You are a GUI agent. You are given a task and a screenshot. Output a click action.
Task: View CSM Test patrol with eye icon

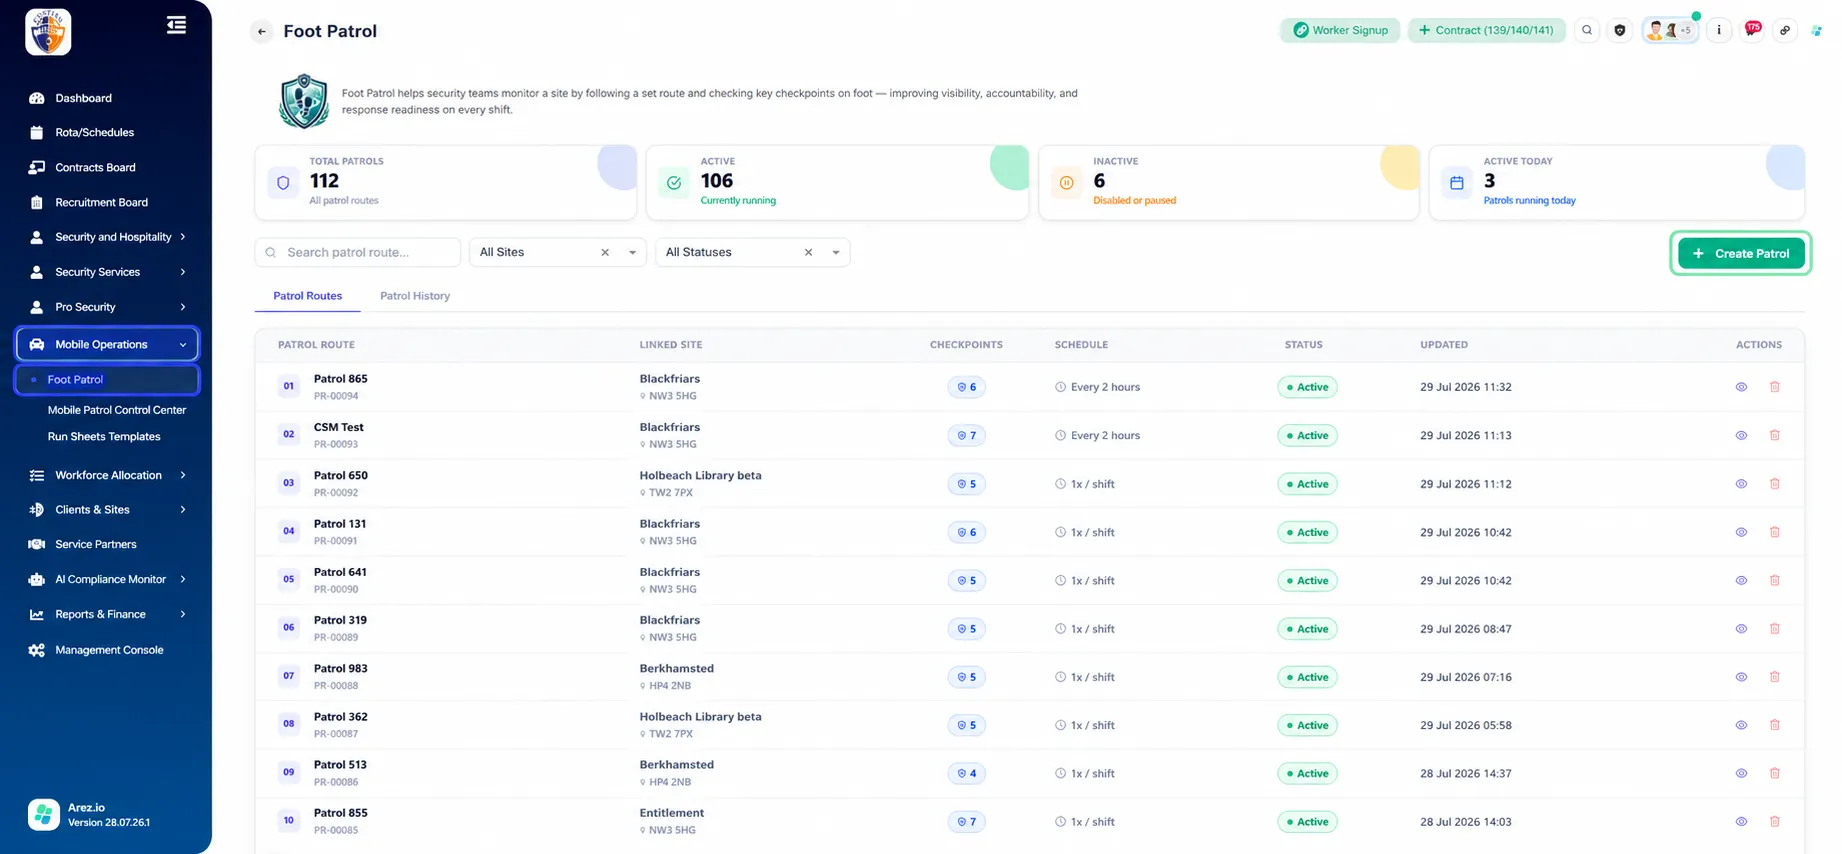click(1741, 435)
